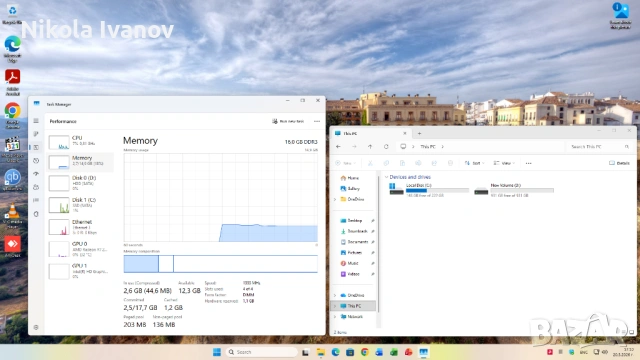Select CPU in performance list

point(80,142)
